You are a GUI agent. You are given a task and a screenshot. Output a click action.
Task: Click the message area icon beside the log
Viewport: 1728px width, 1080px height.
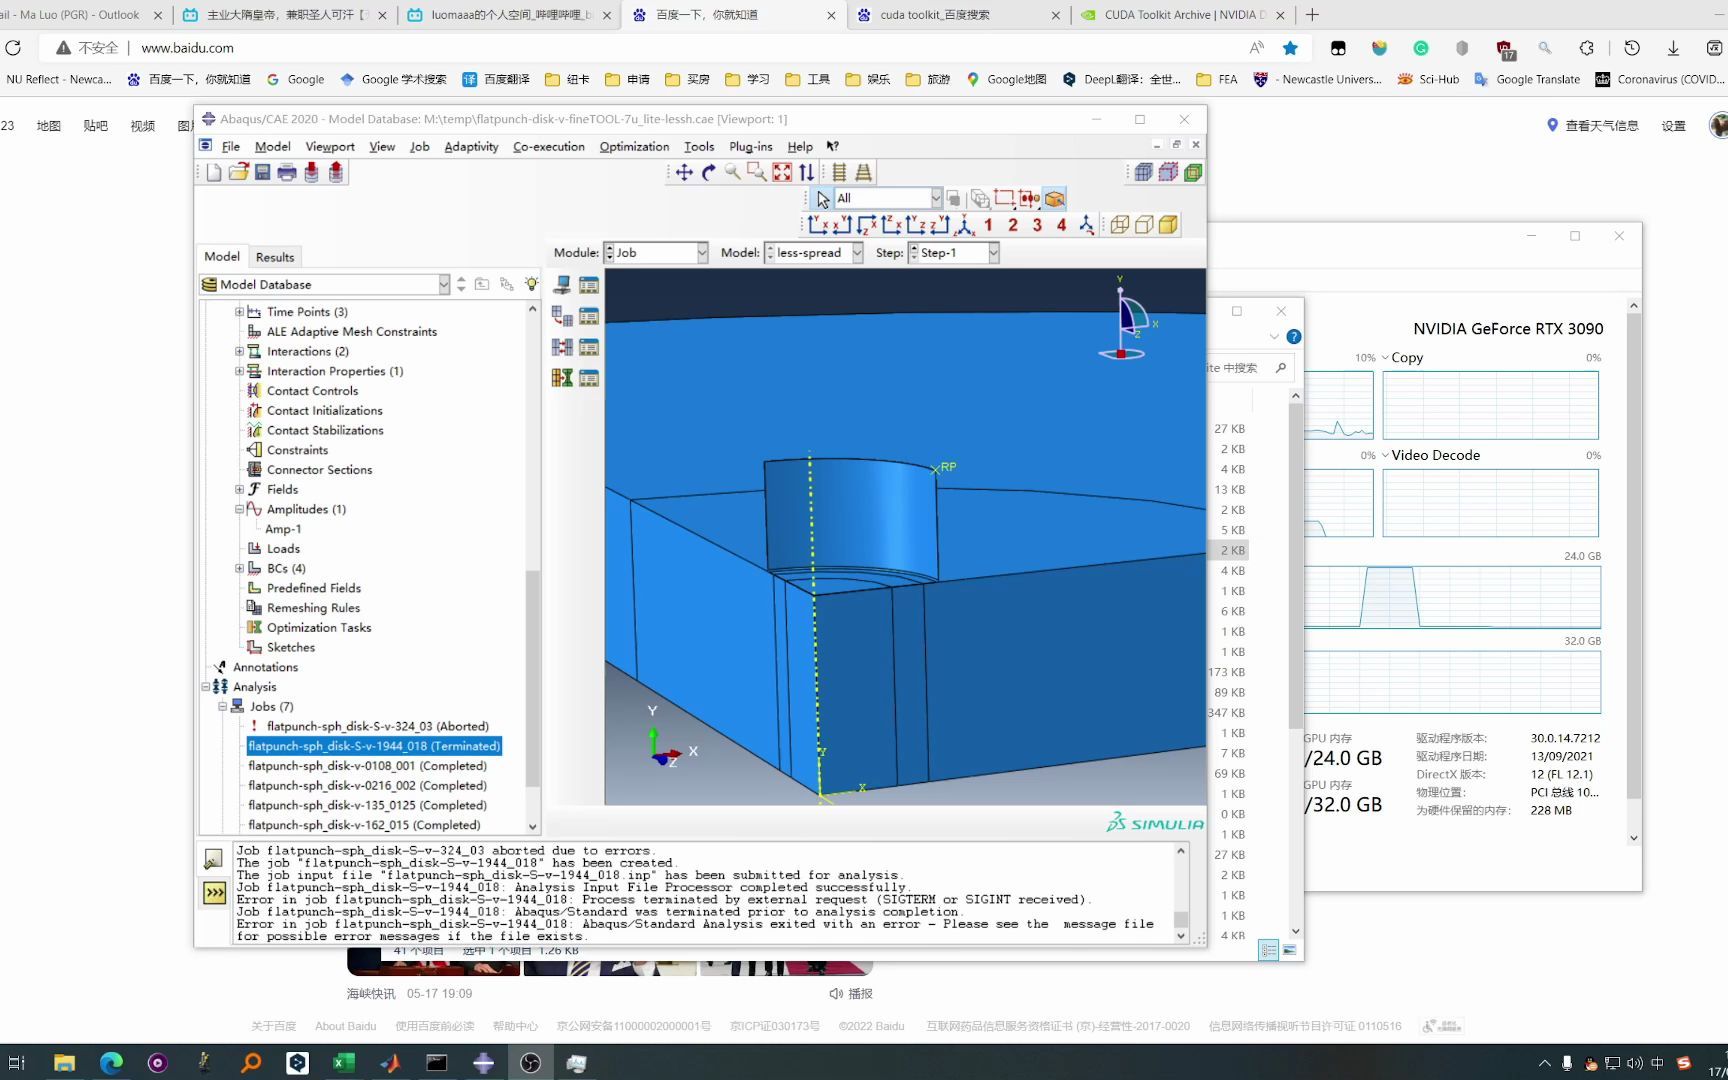tap(213, 859)
